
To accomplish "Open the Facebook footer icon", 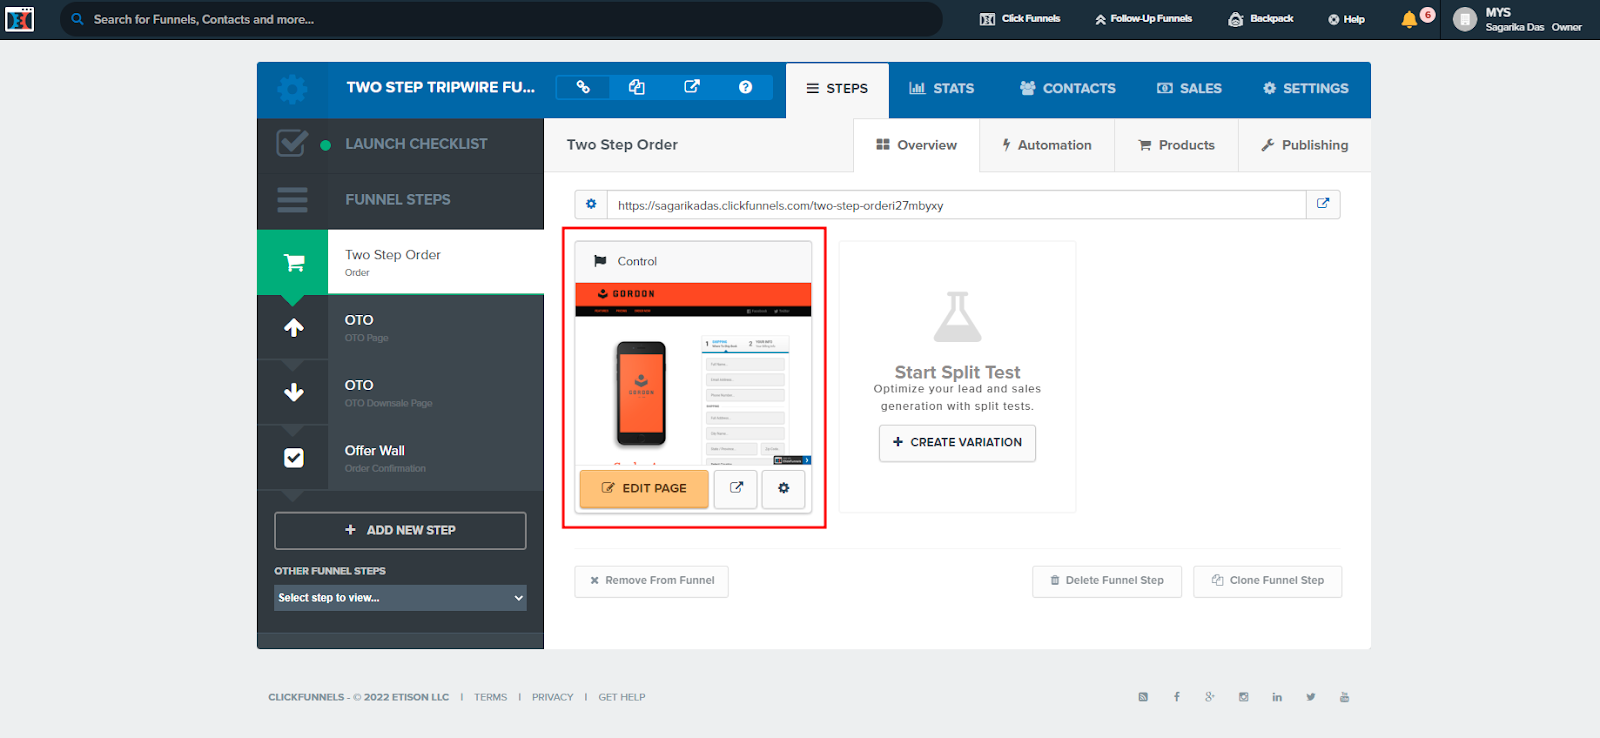I will coord(1176,697).
